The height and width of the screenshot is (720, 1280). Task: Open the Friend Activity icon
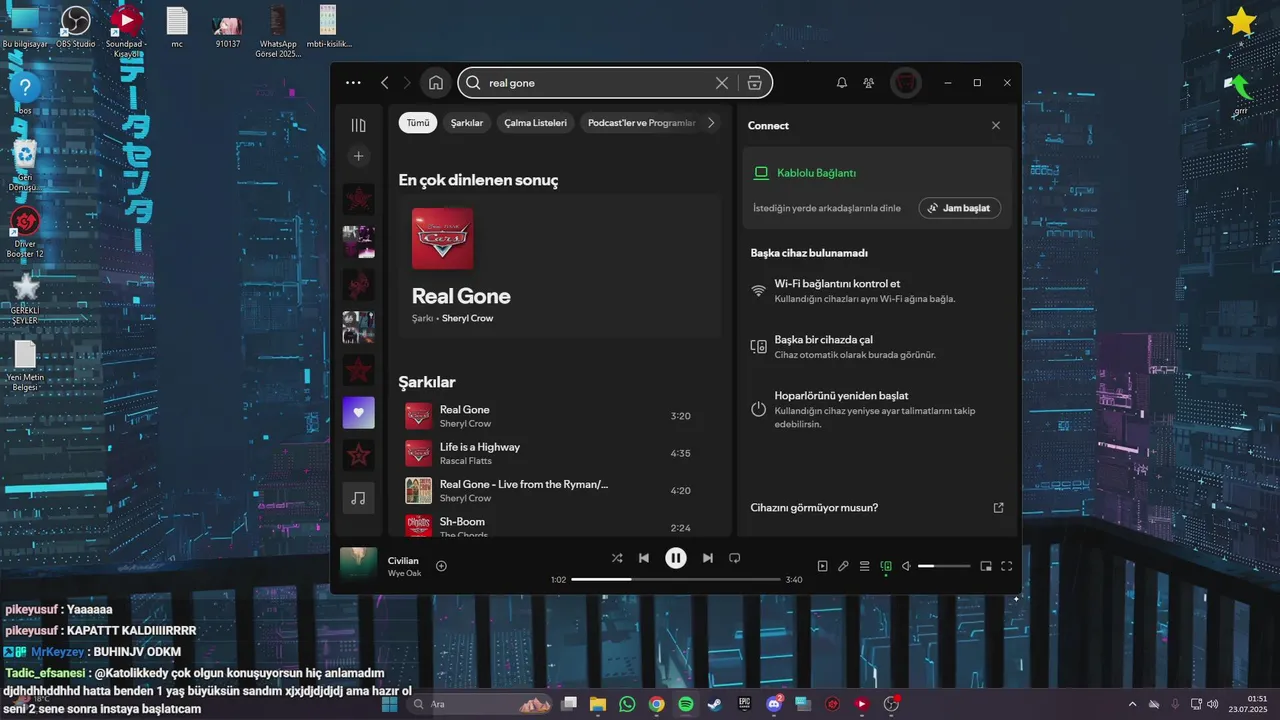point(869,83)
